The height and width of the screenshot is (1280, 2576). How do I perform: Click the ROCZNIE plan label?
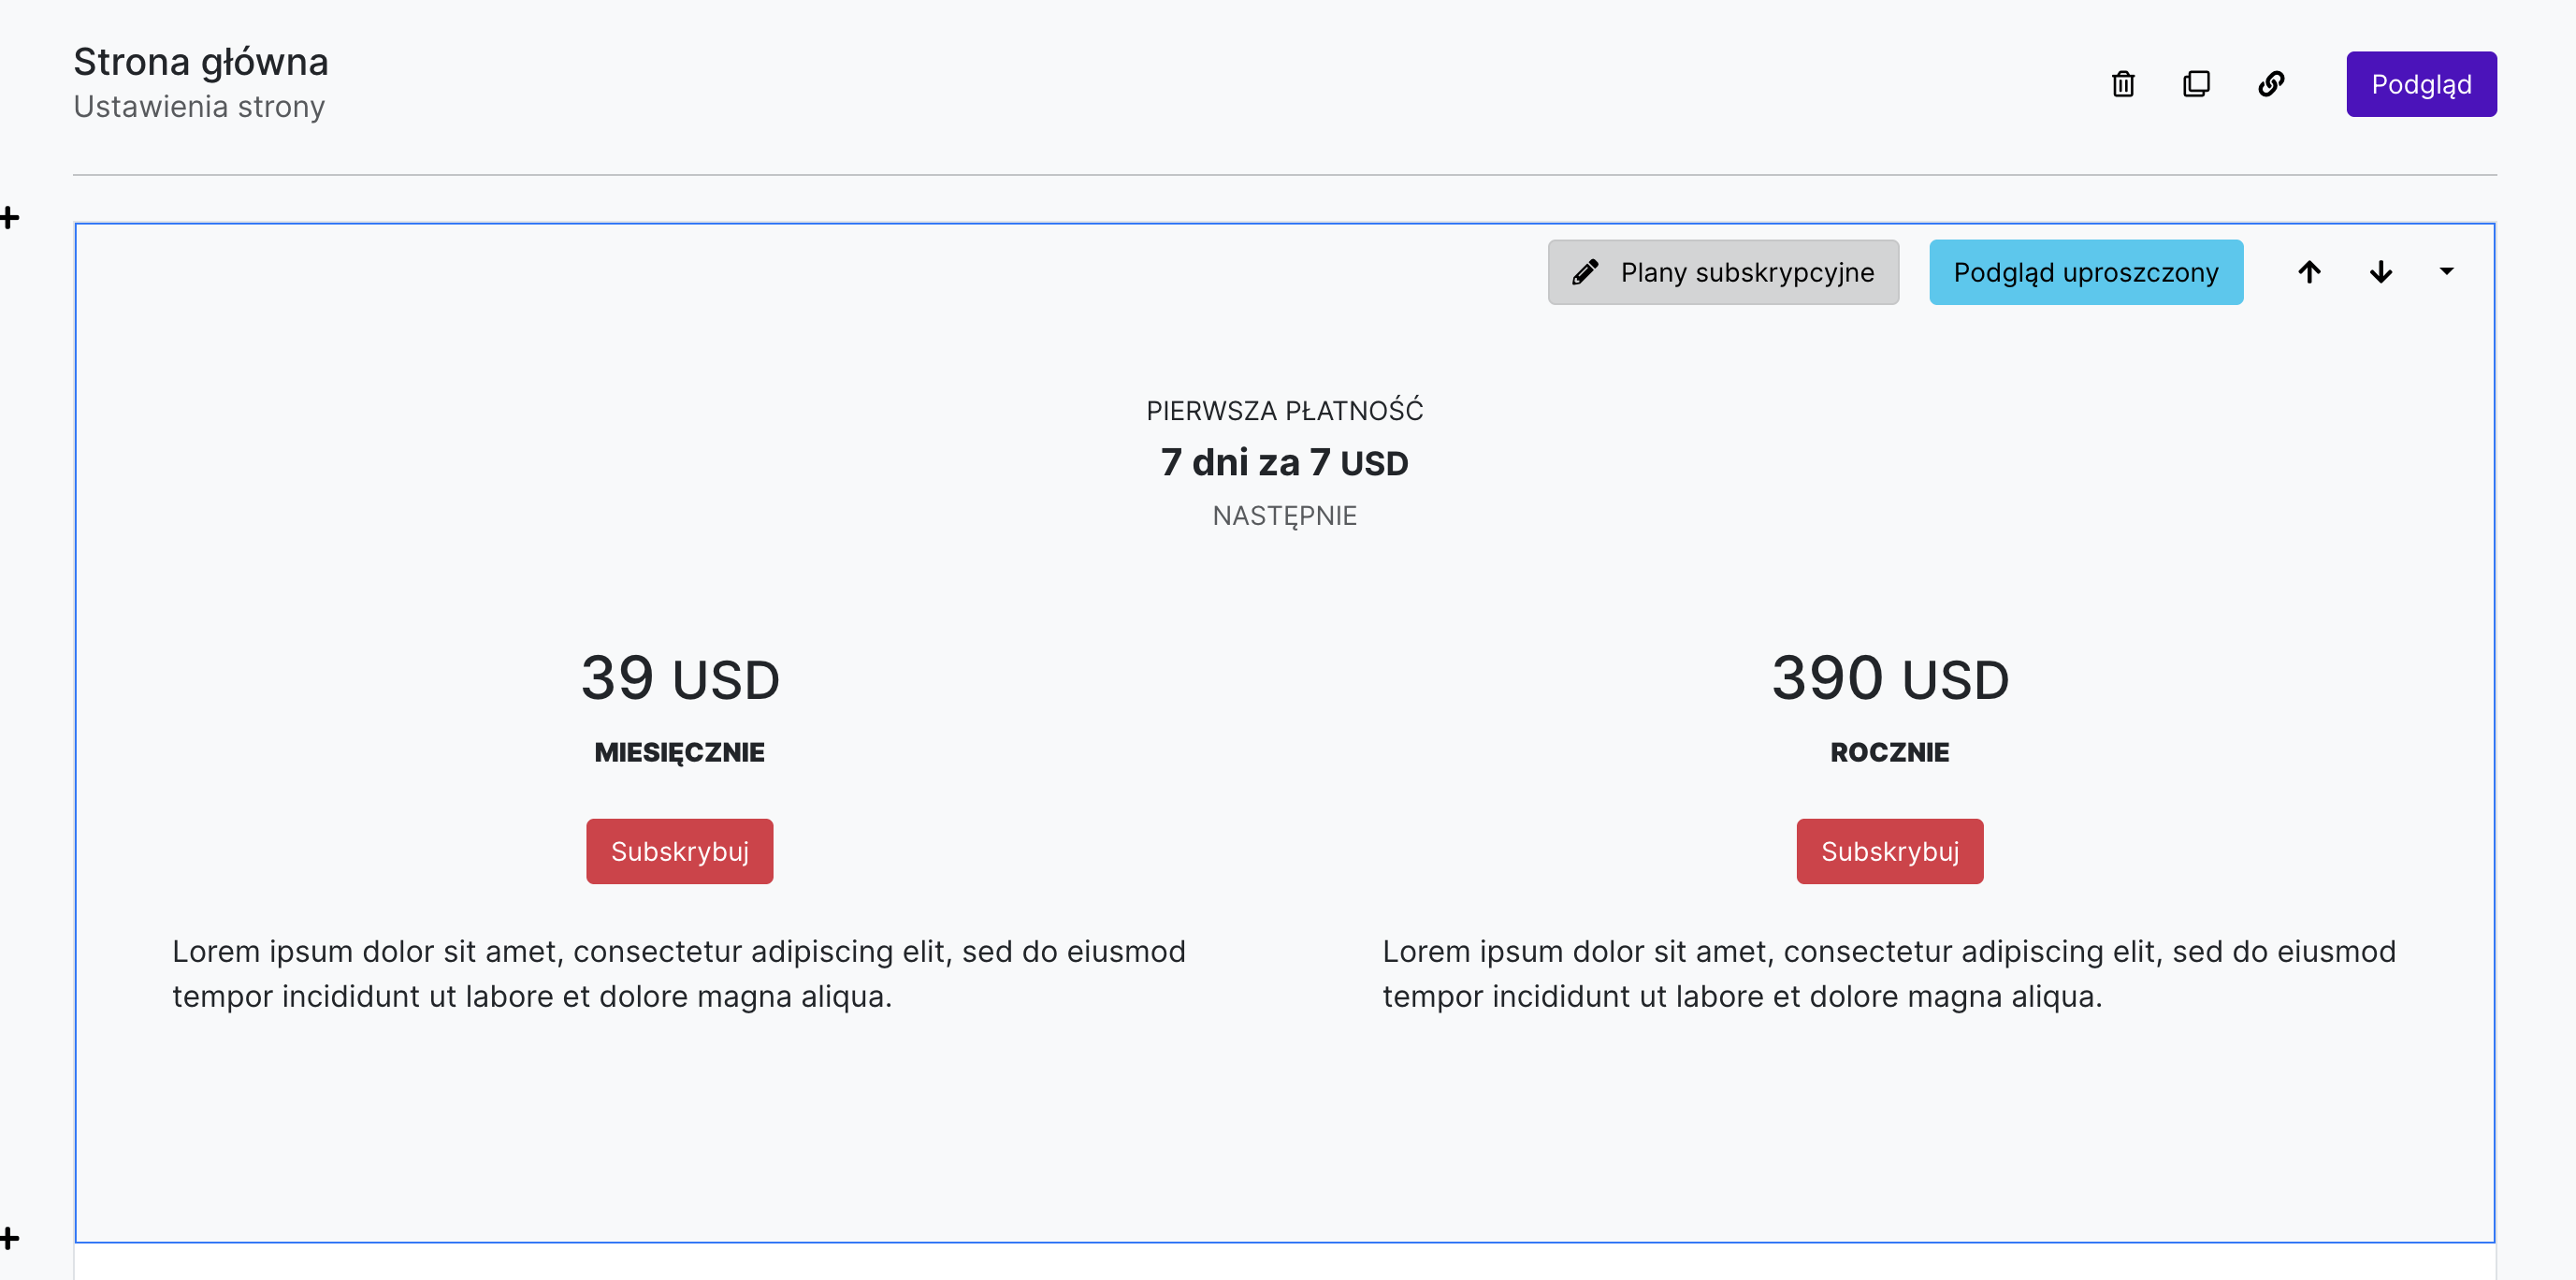click(1889, 752)
